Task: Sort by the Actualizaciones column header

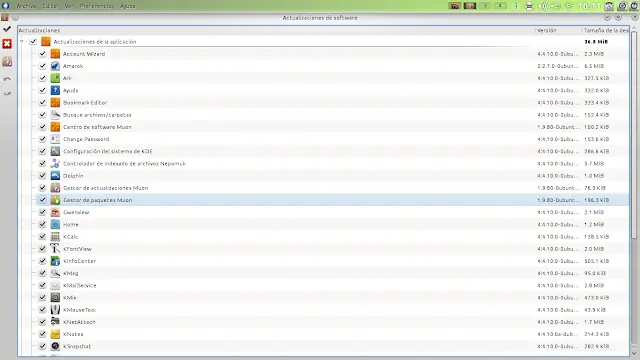Action: [276, 30]
